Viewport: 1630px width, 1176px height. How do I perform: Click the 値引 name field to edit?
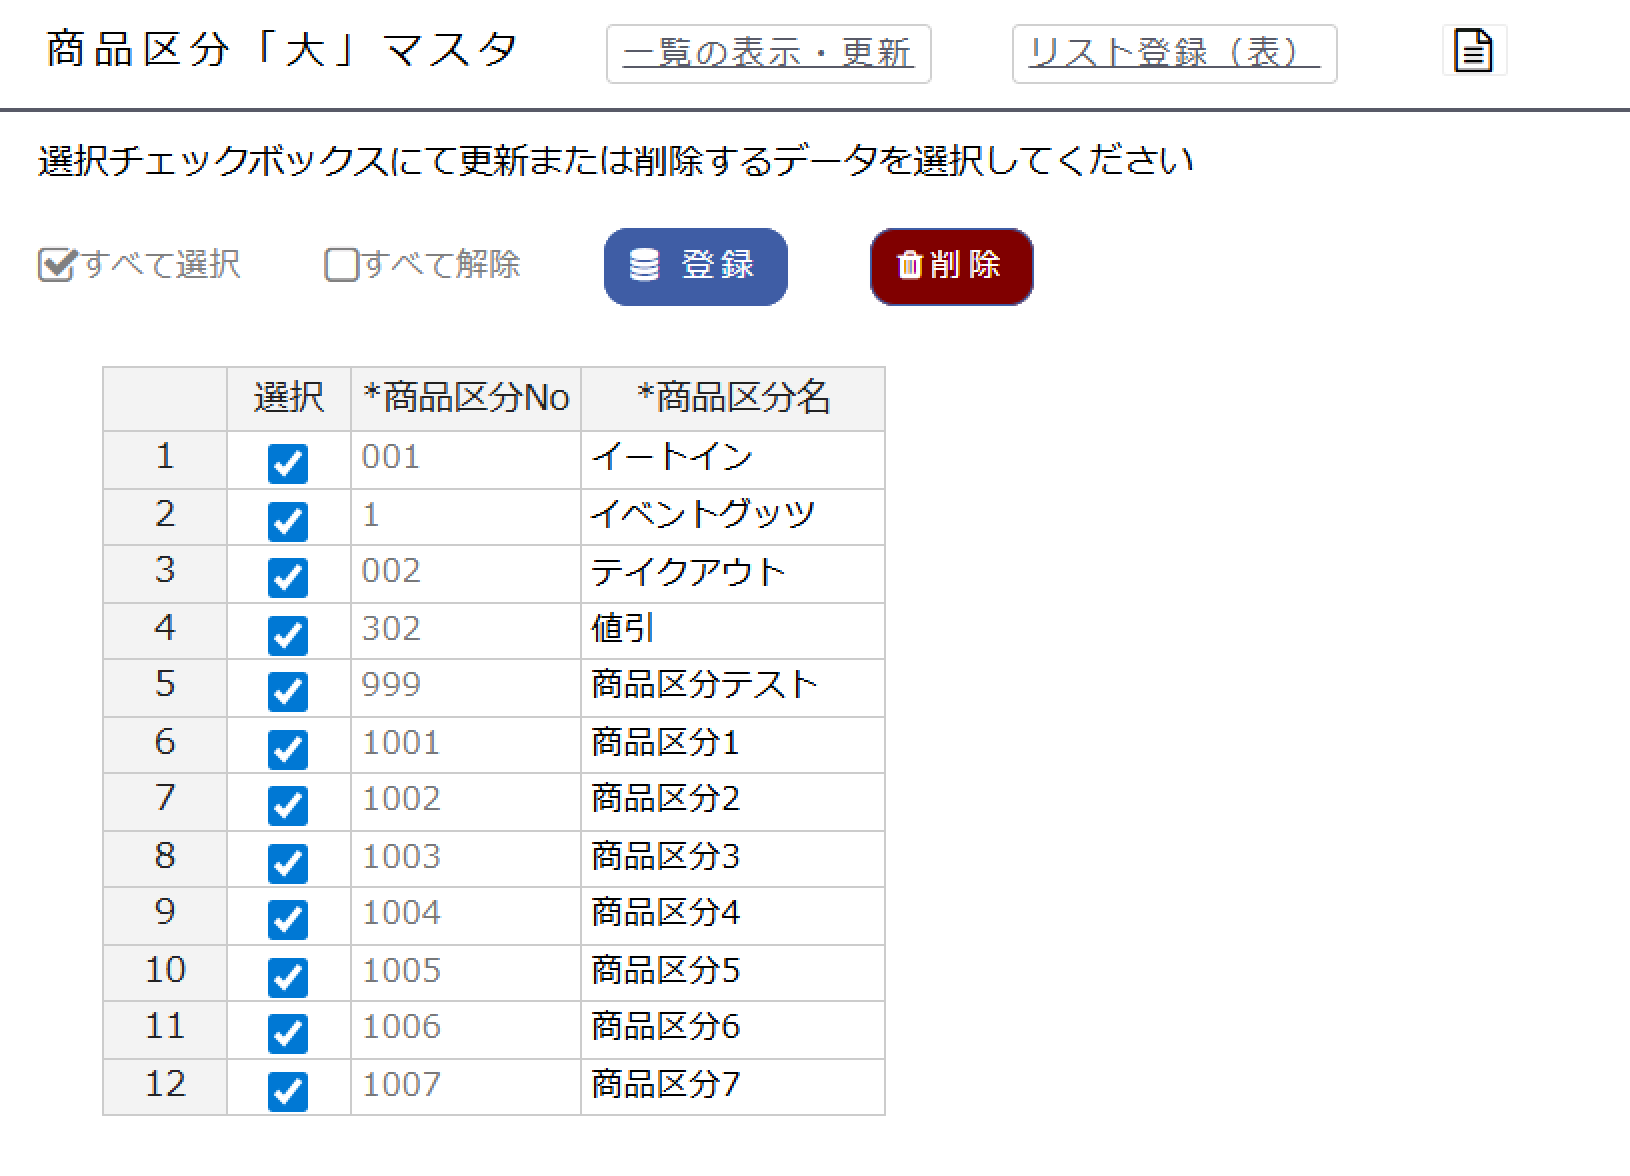tap(732, 630)
